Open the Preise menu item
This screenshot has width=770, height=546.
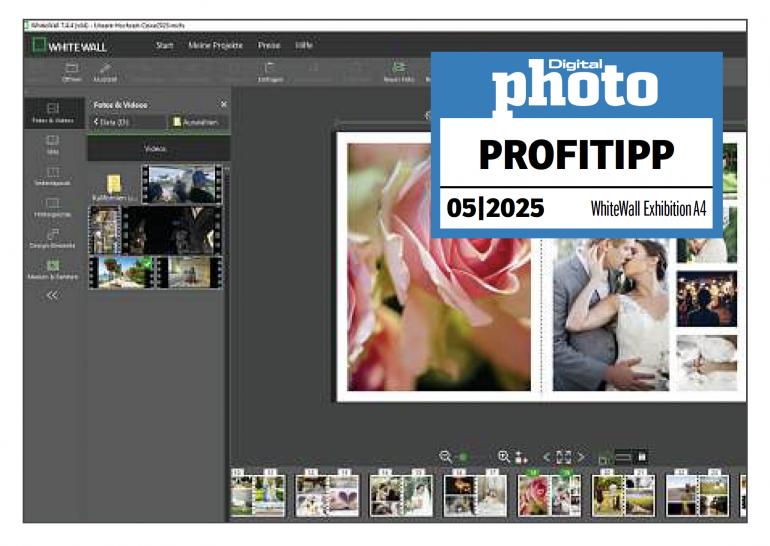[x=269, y=45]
